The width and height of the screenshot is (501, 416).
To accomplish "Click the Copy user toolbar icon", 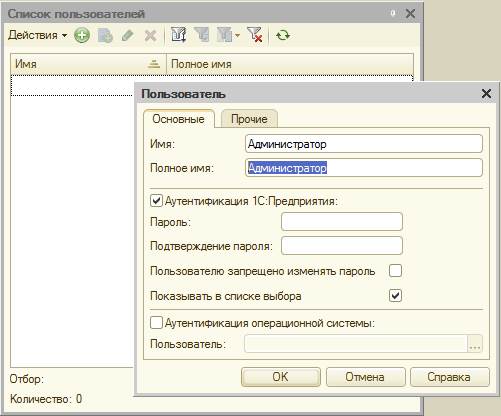I will (x=105, y=36).
